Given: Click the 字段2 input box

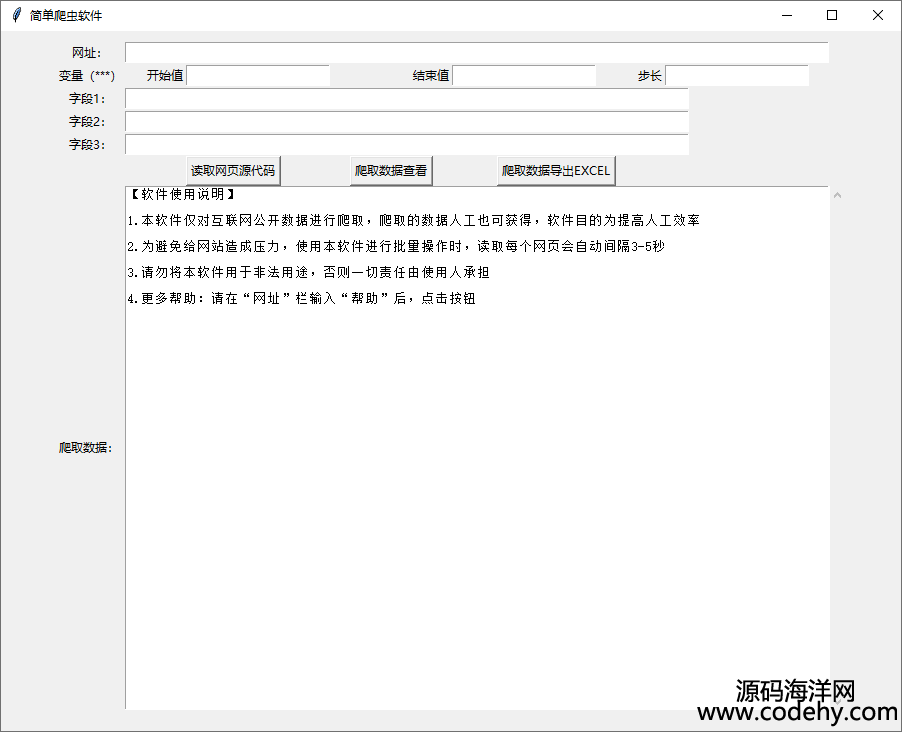Looking at the screenshot, I should [406, 122].
